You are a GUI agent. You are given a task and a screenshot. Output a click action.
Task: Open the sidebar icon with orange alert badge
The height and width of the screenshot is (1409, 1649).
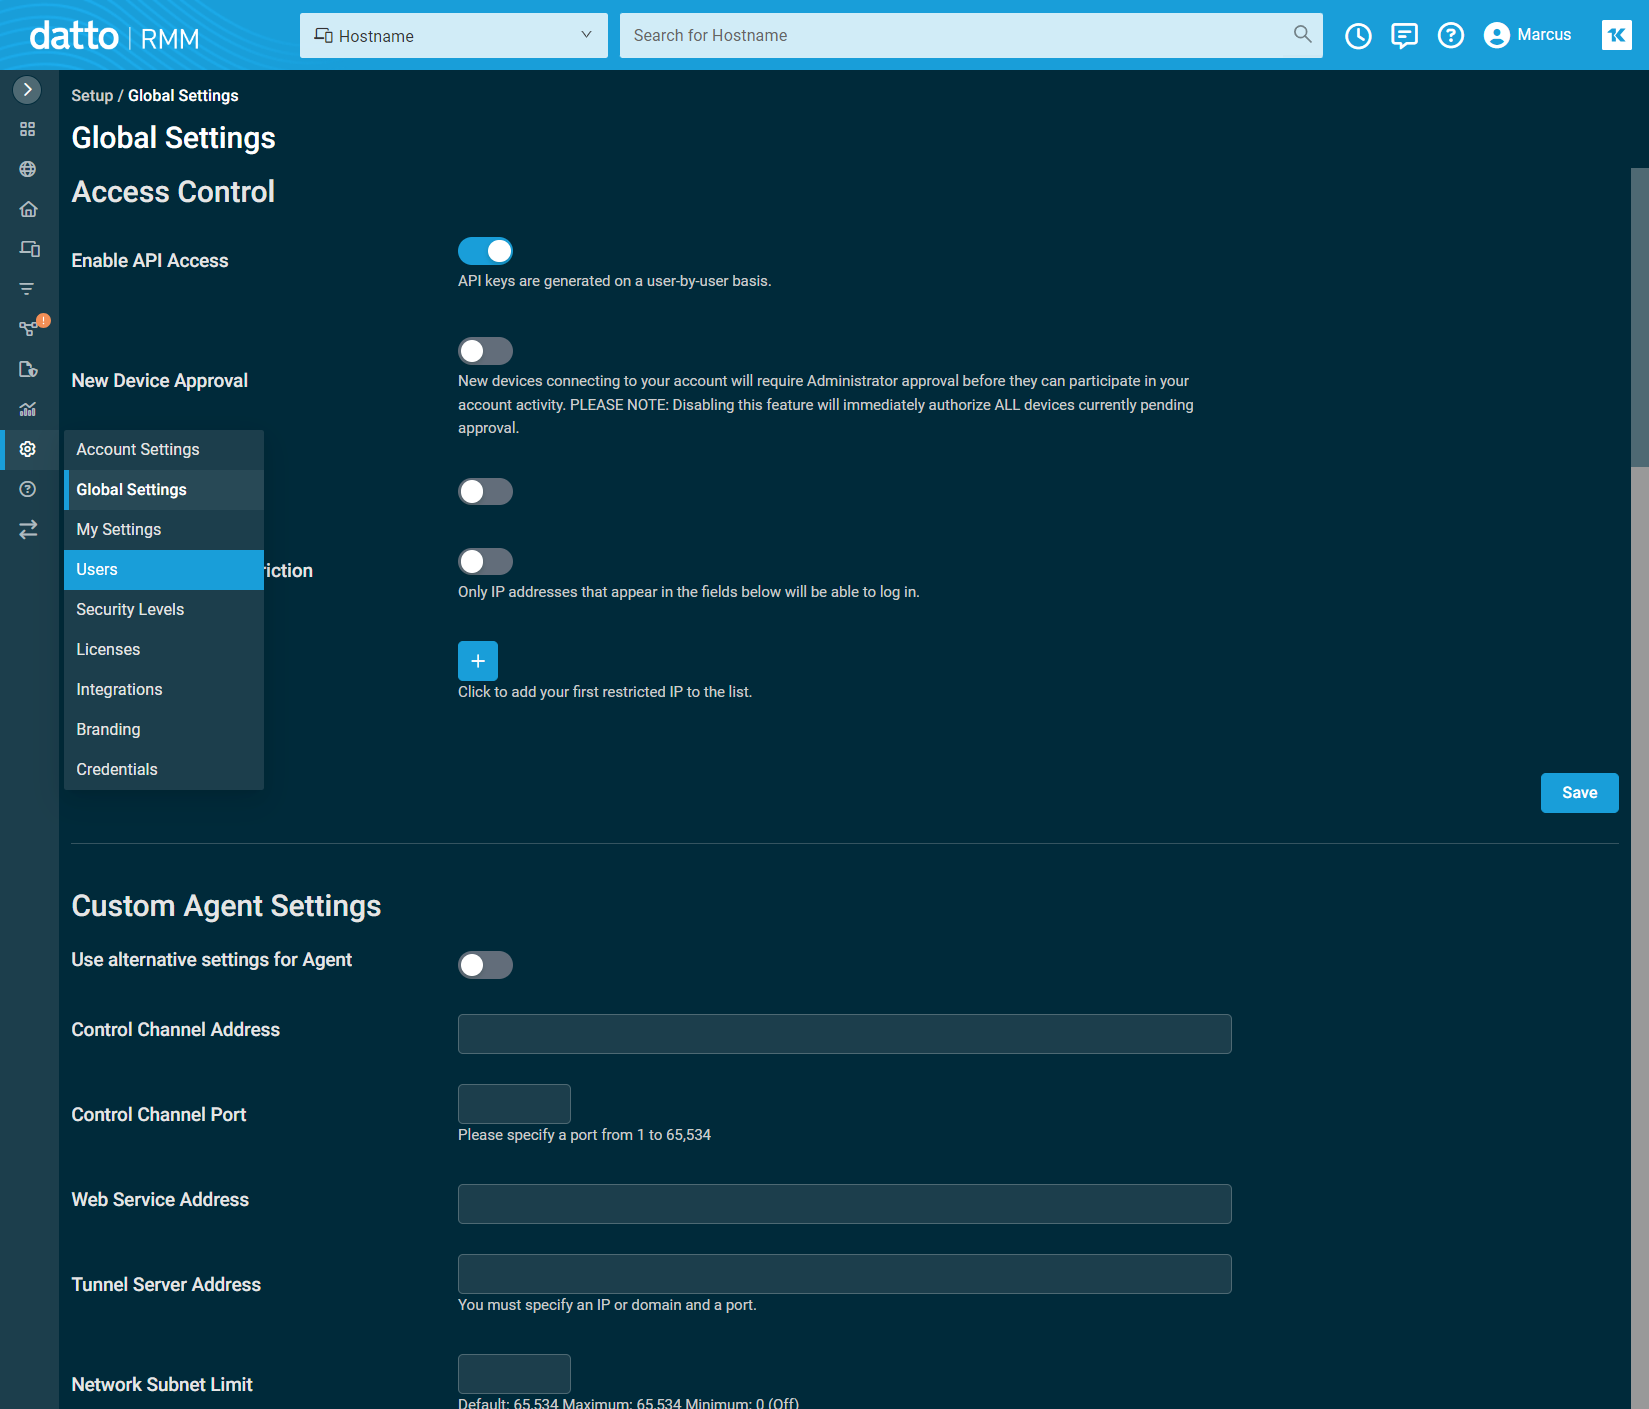point(30,327)
